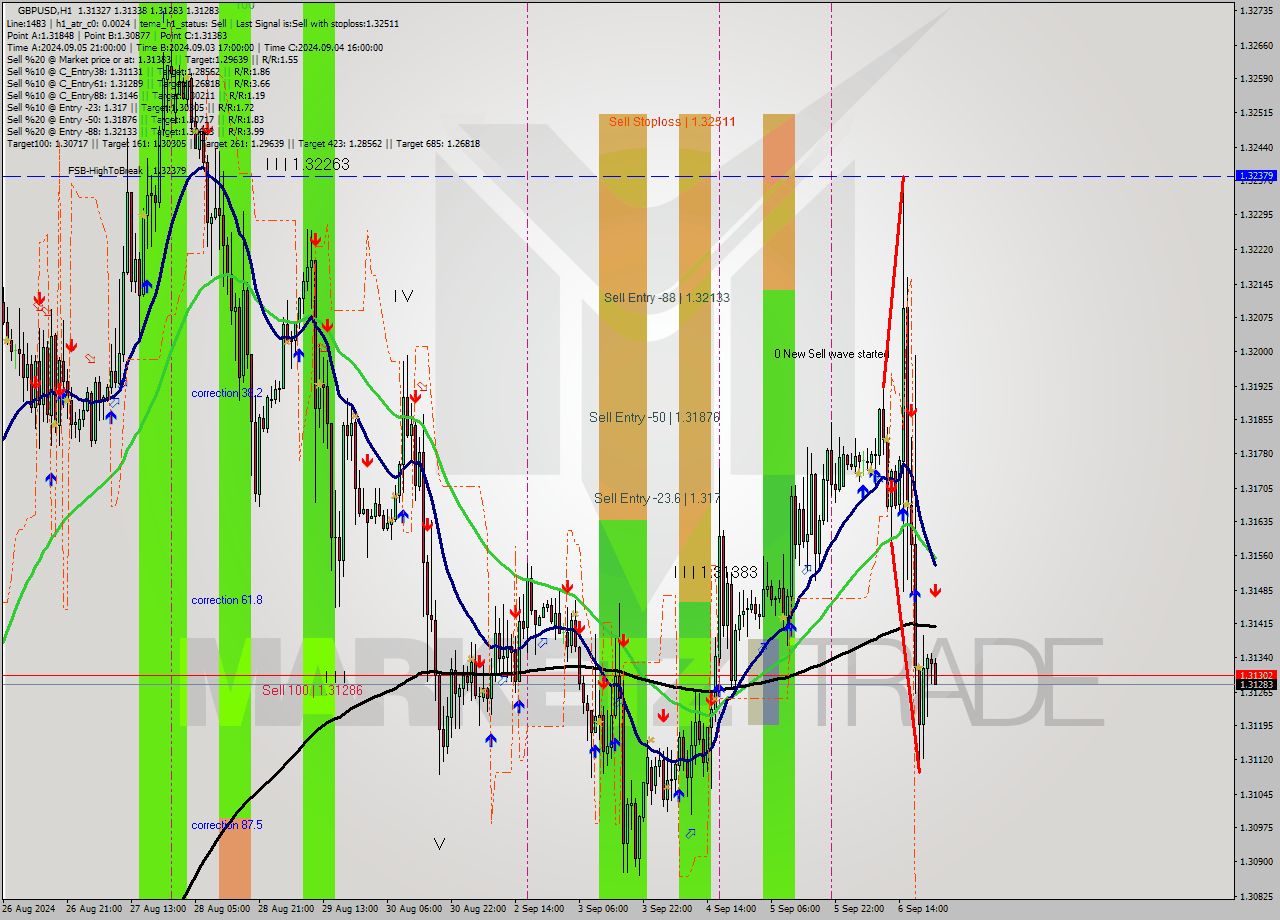This screenshot has width=1280, height=920.
Task: Click the '6 Sep 14:00' time axis label
Action: [x=924, y=909]
